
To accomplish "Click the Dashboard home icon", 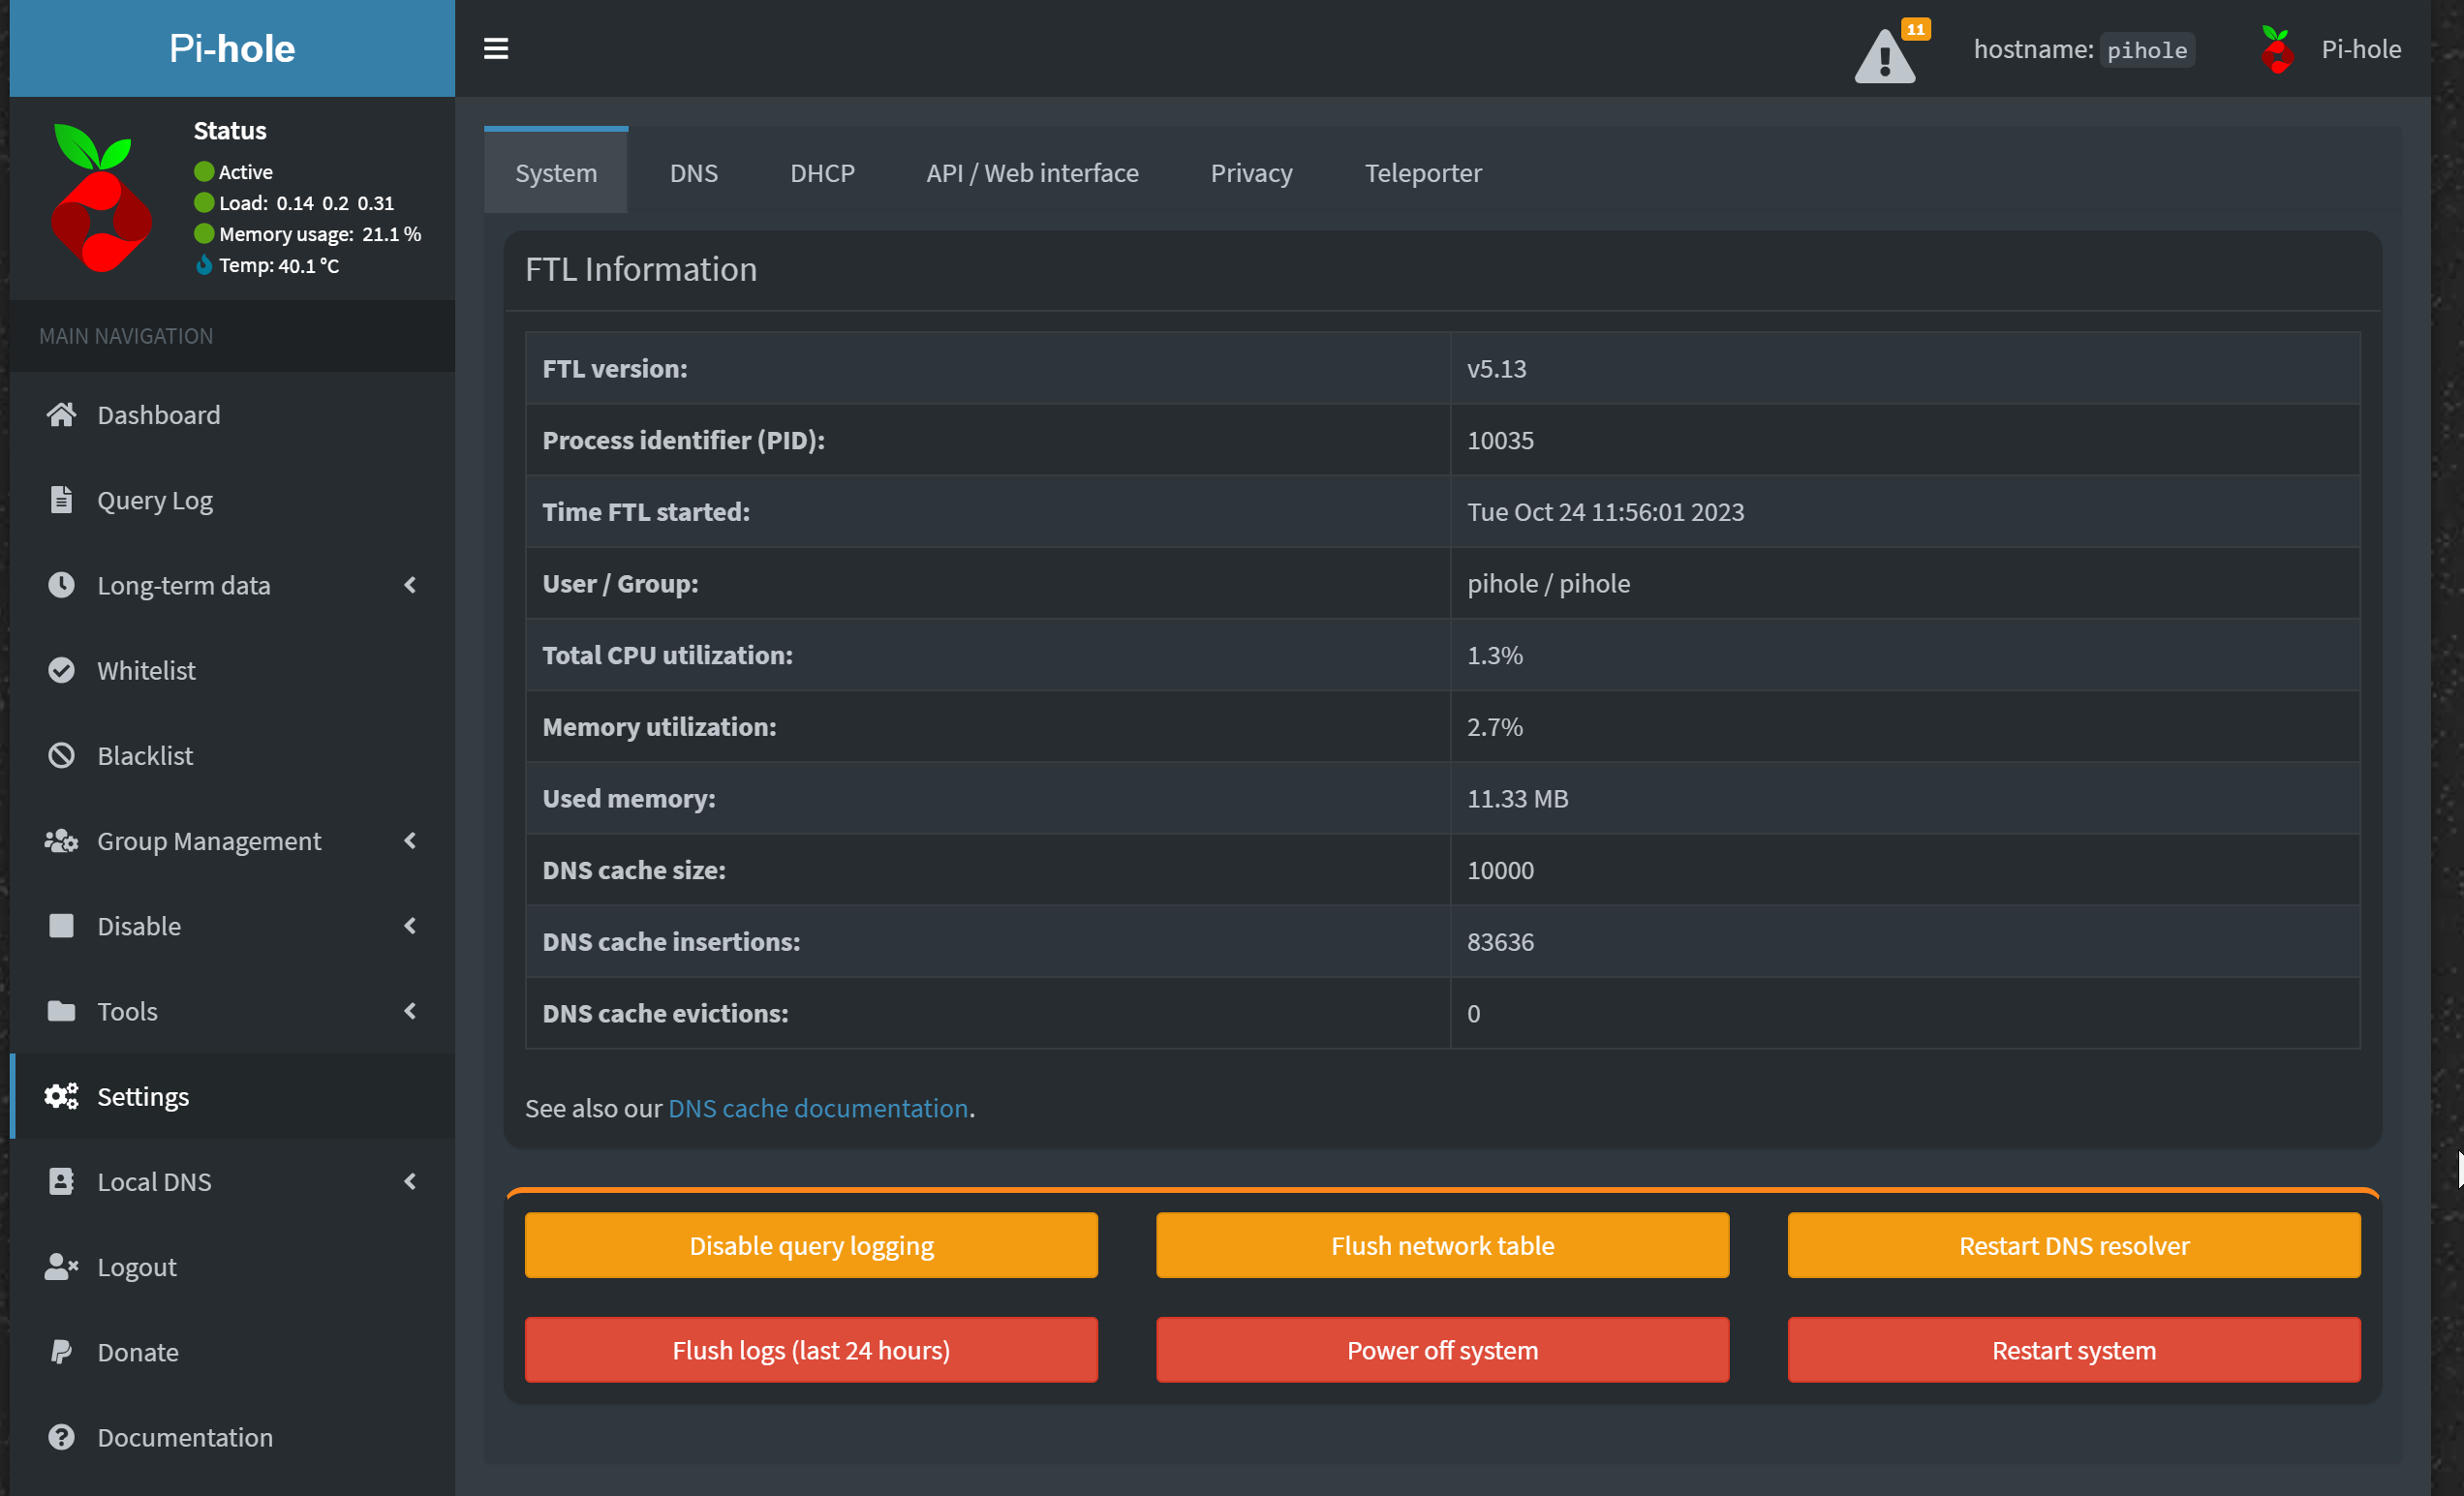I will point(61,414).
